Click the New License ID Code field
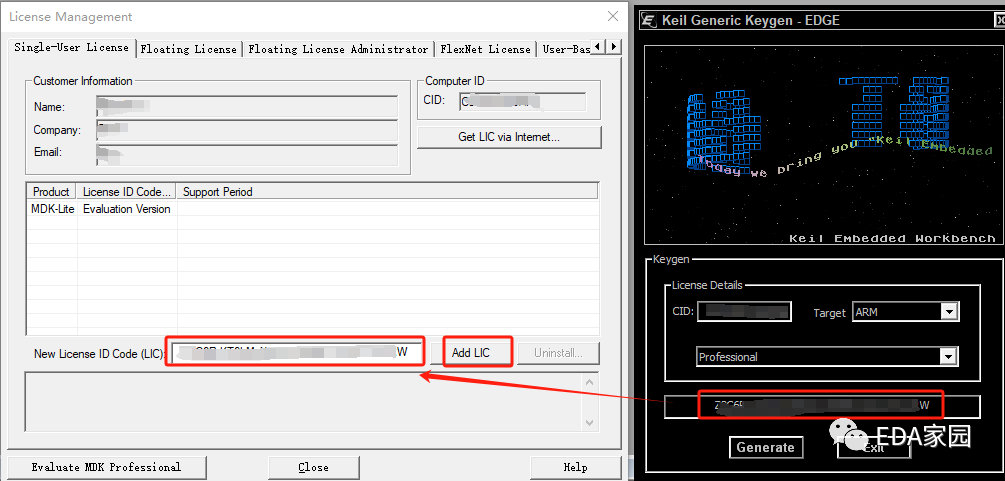This screenshot has height=481, width=1005. 297,352
